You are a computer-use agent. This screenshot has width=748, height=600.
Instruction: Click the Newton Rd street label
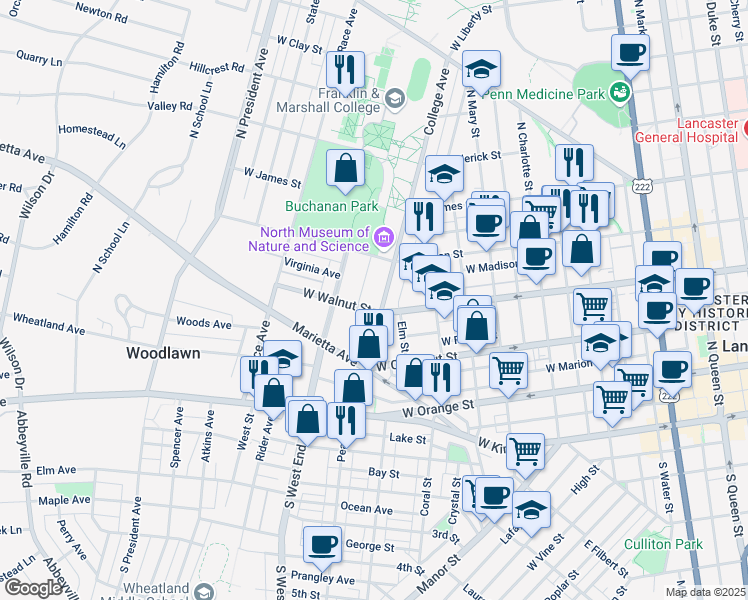pyautogui.click(x=102, y=13)
